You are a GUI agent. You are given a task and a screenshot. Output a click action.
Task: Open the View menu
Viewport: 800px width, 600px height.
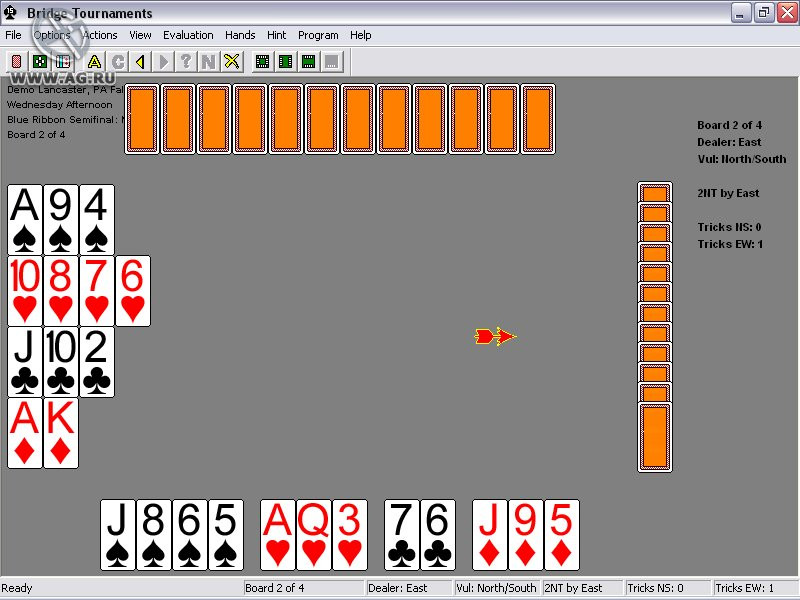point(140,35)
